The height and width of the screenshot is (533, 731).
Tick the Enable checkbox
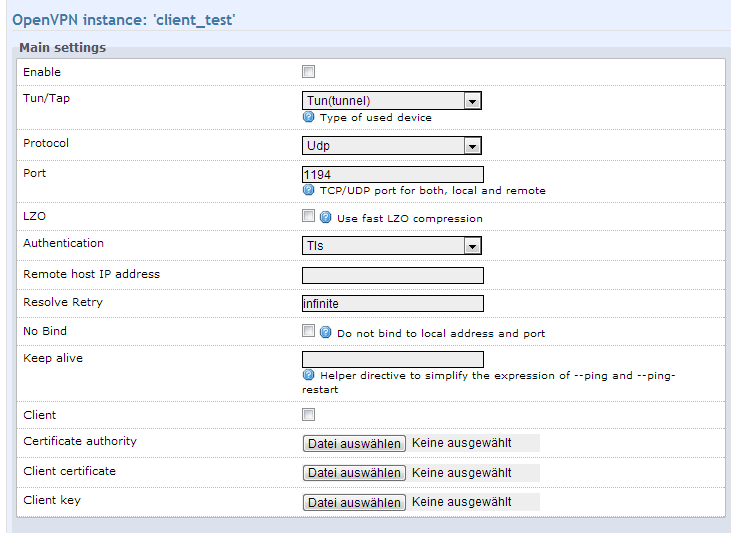(x=309, y=72)
